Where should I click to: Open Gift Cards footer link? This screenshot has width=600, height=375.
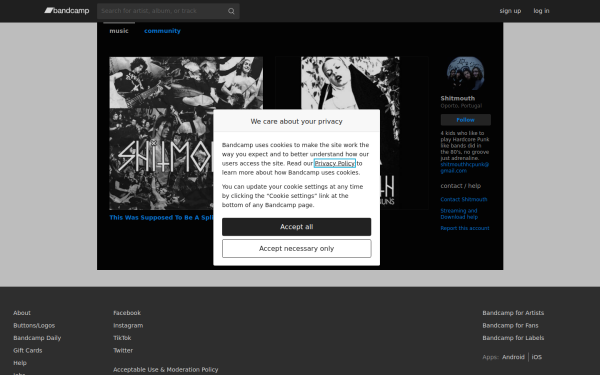[28, 351]
